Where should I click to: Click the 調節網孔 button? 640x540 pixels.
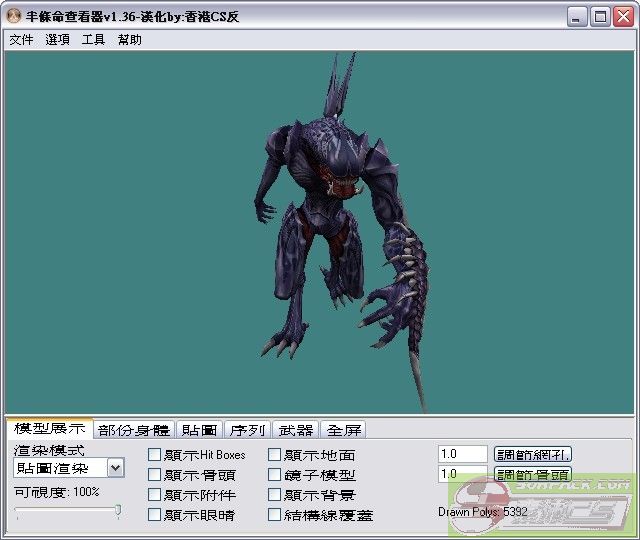(533, 454)
